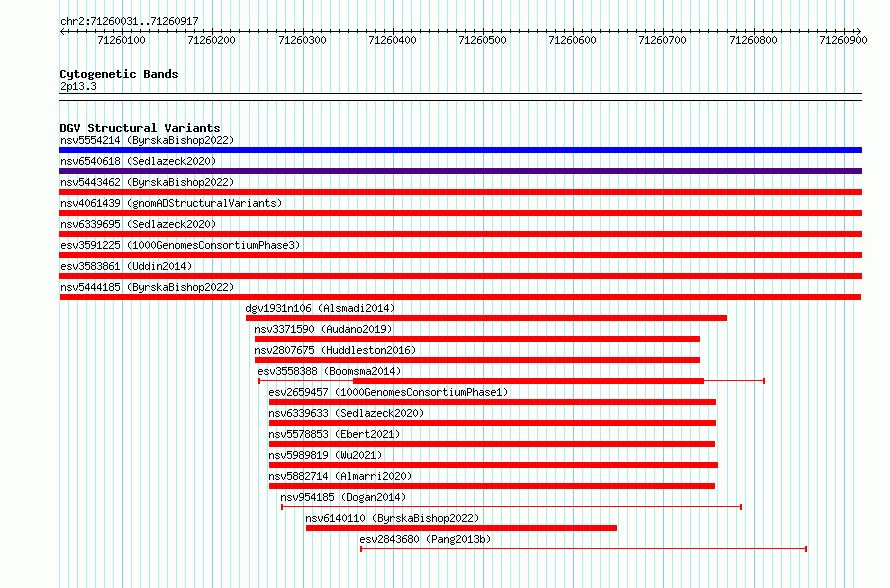Viewport: 890px width, 588px height.
Task: Select the red bar under nsv5443462
Action: coord(460,192)
